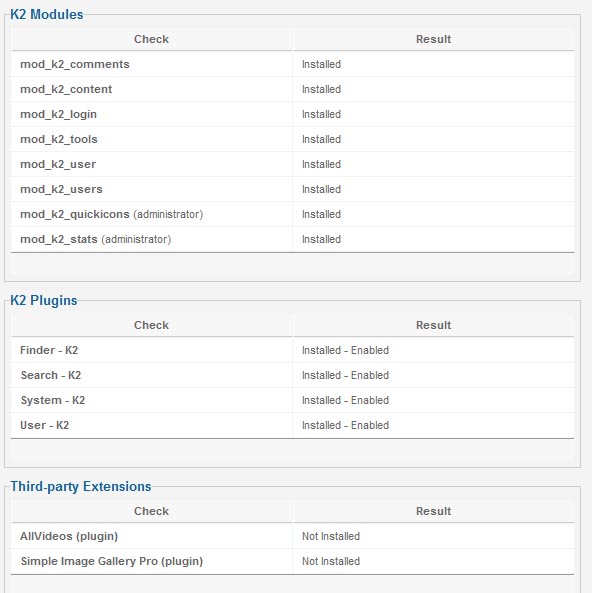592x593 pixels.
Task: Select mod_k2_quickicons administrator module row
Action: 292,214
